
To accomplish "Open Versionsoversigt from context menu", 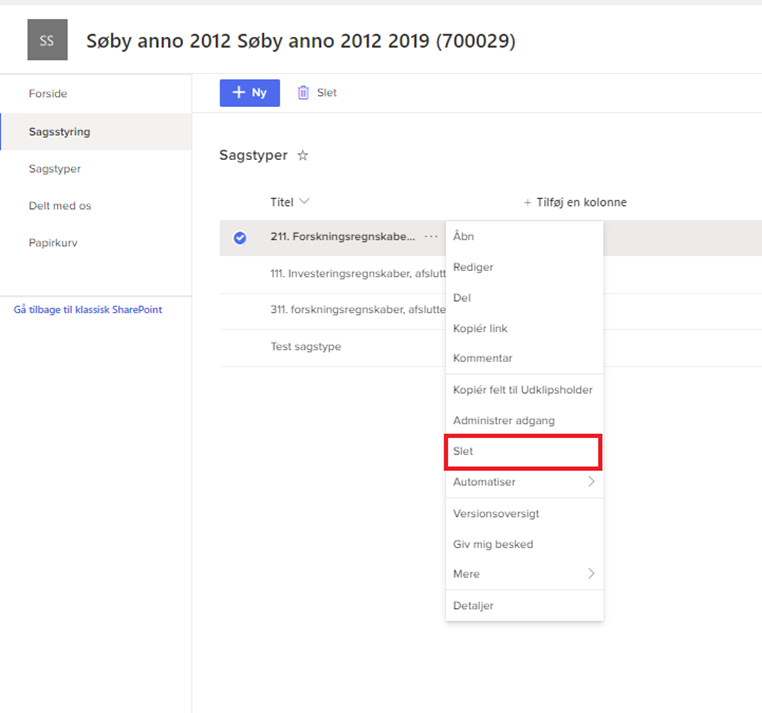I will pyautogui.click(x=496, y=514).
